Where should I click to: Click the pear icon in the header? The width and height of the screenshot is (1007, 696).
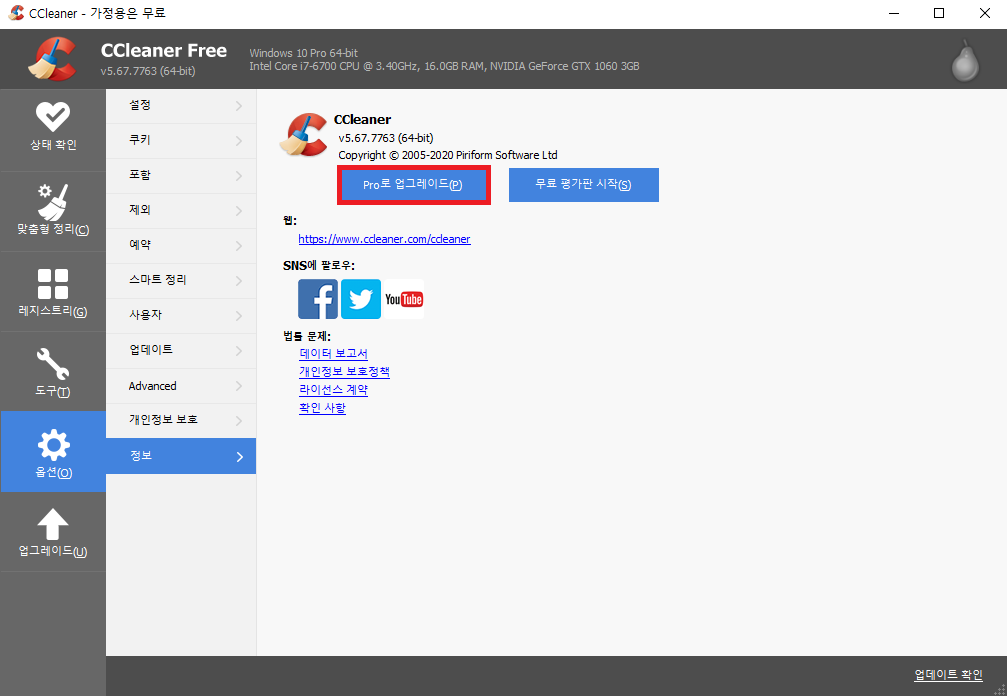pyautogui.click(x=965, y=61)
